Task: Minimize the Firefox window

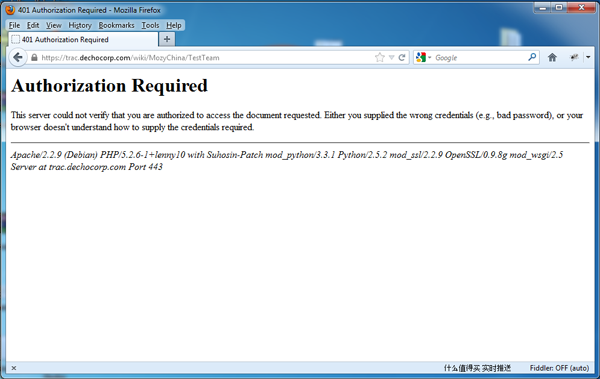Action: pos(543,8)
